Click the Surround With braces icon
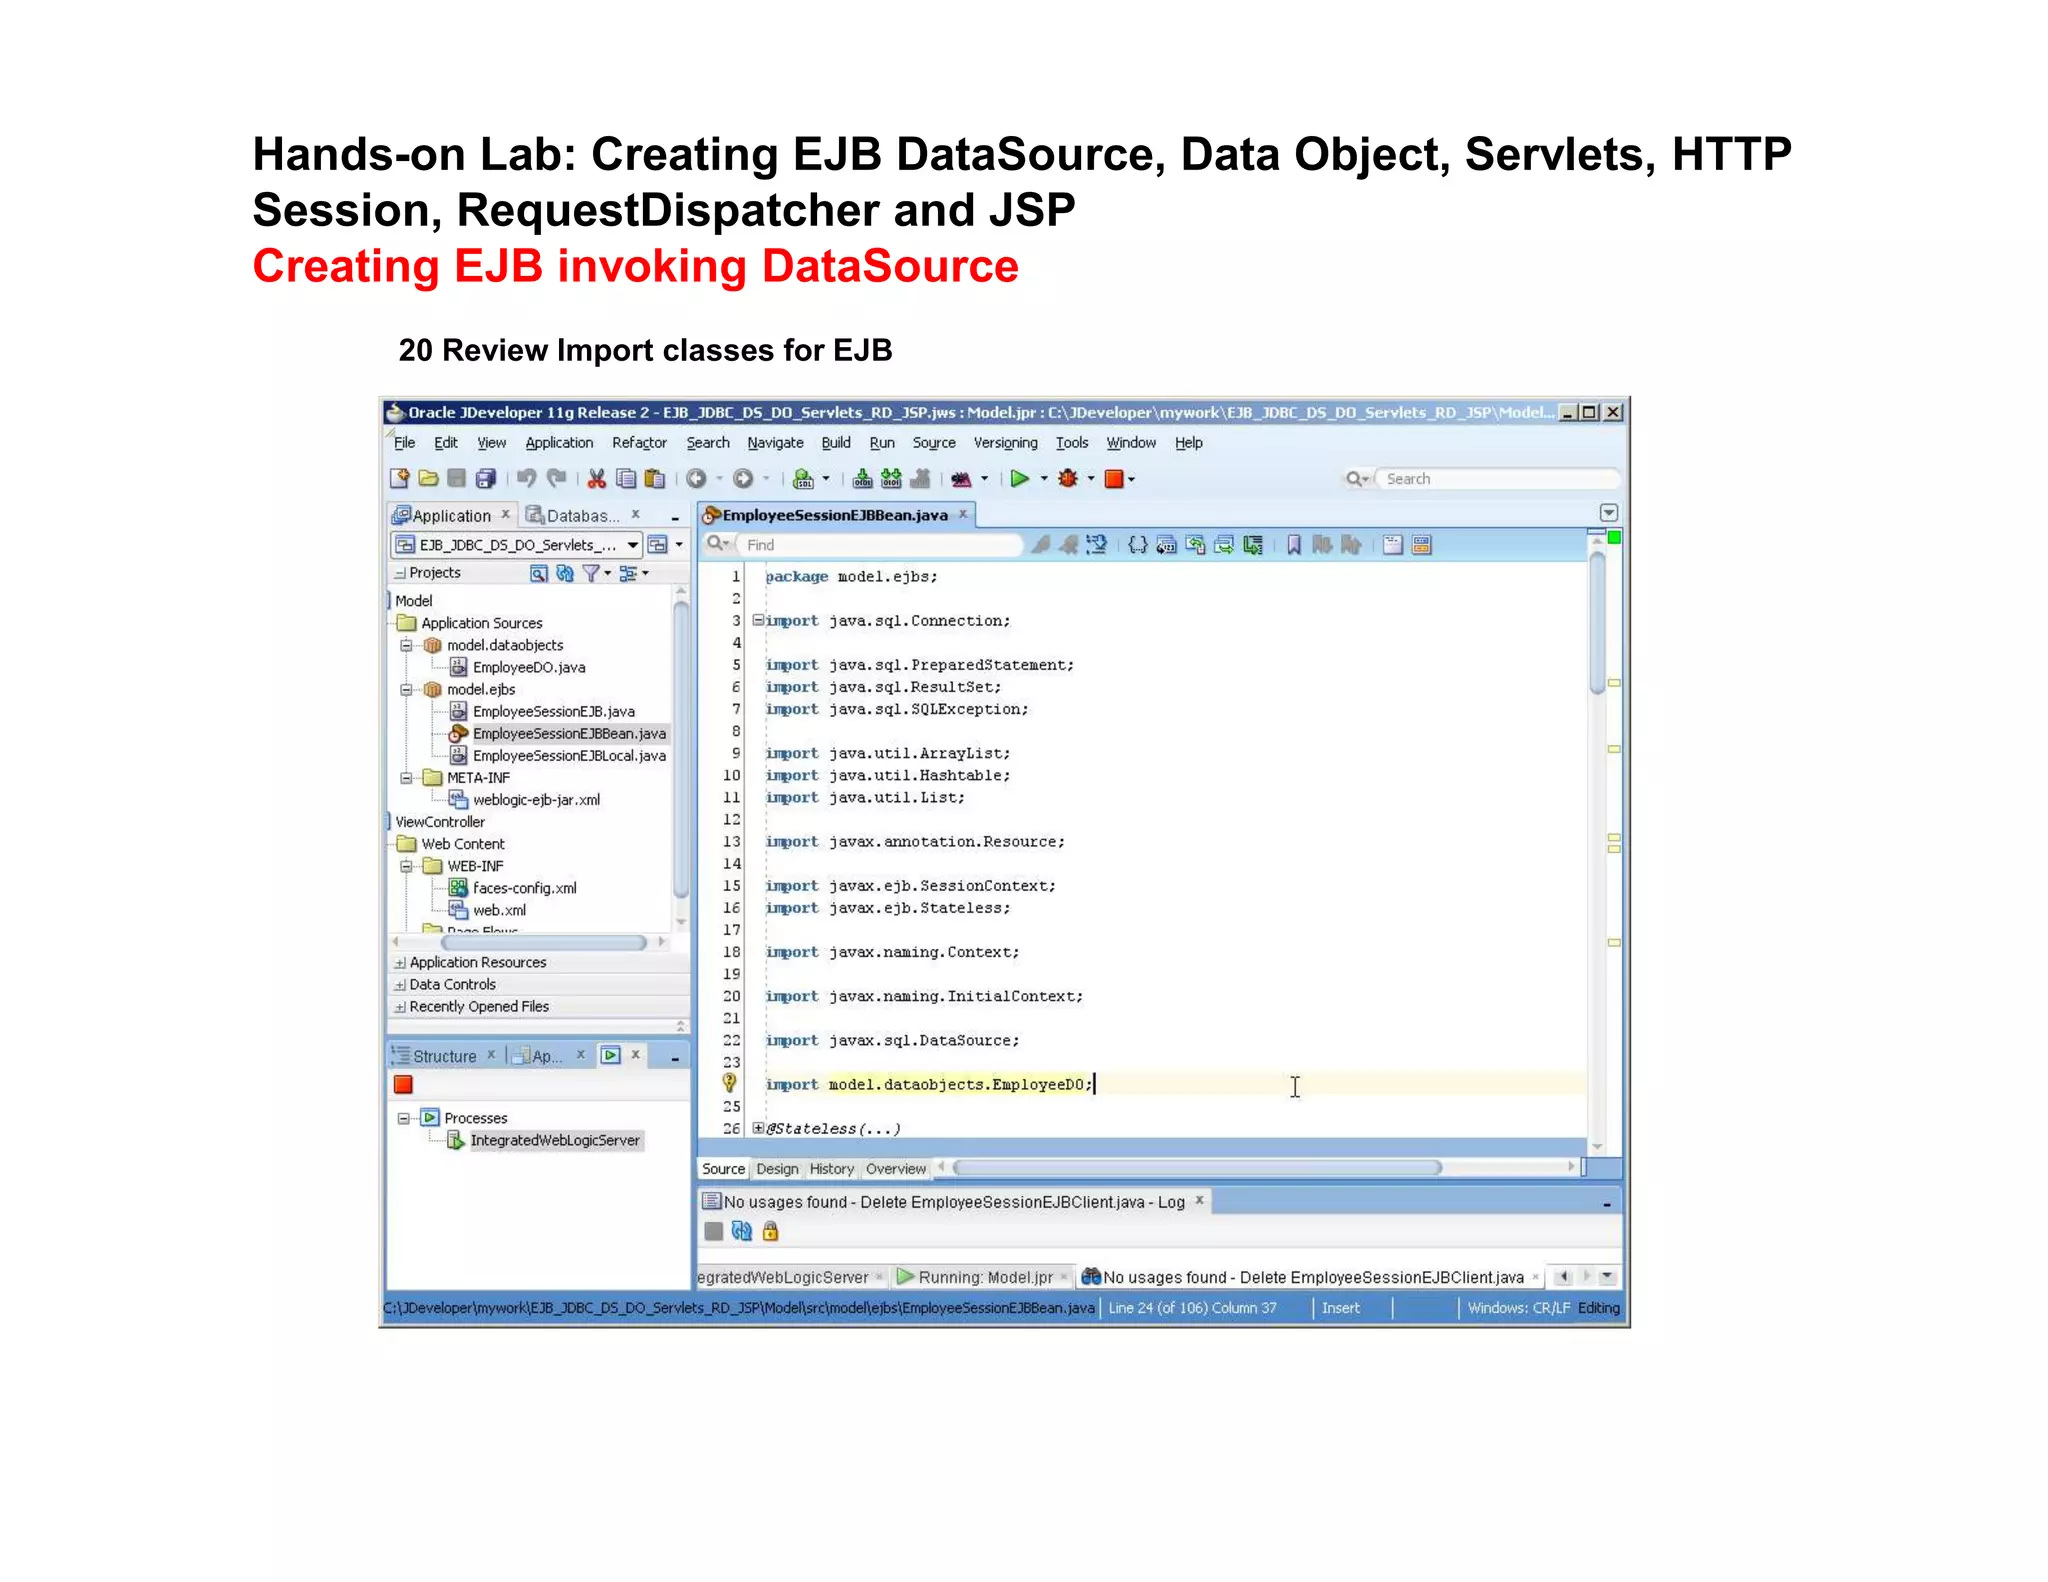Image resolution: width=2048 pixels, height=1582 pixels. 1138,545
